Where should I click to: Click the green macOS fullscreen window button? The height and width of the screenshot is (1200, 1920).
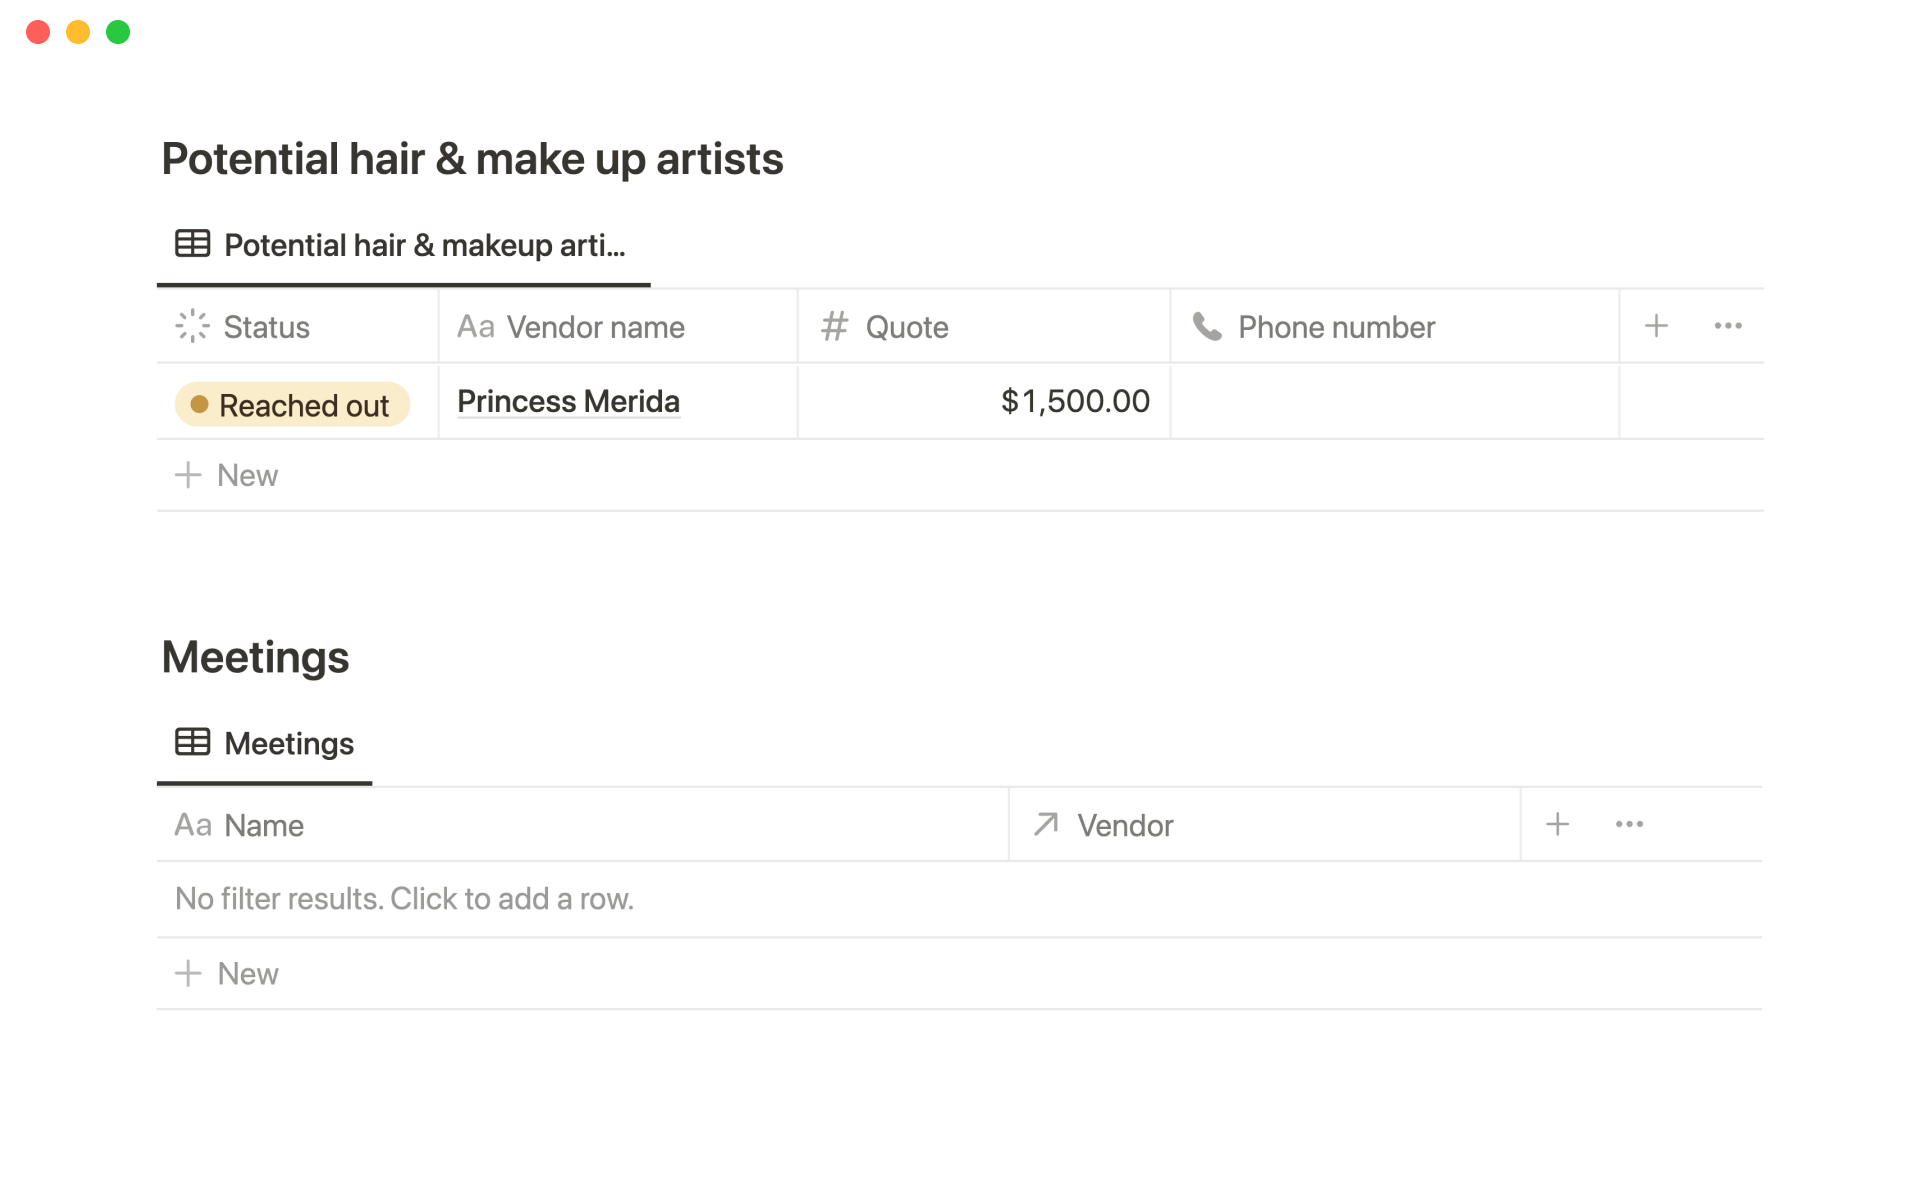tap(118, 32)
